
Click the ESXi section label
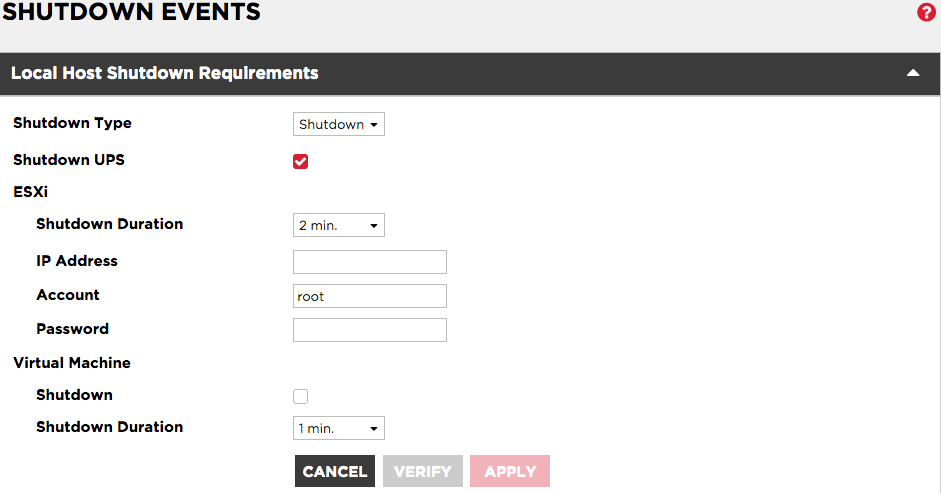[30, 191]
